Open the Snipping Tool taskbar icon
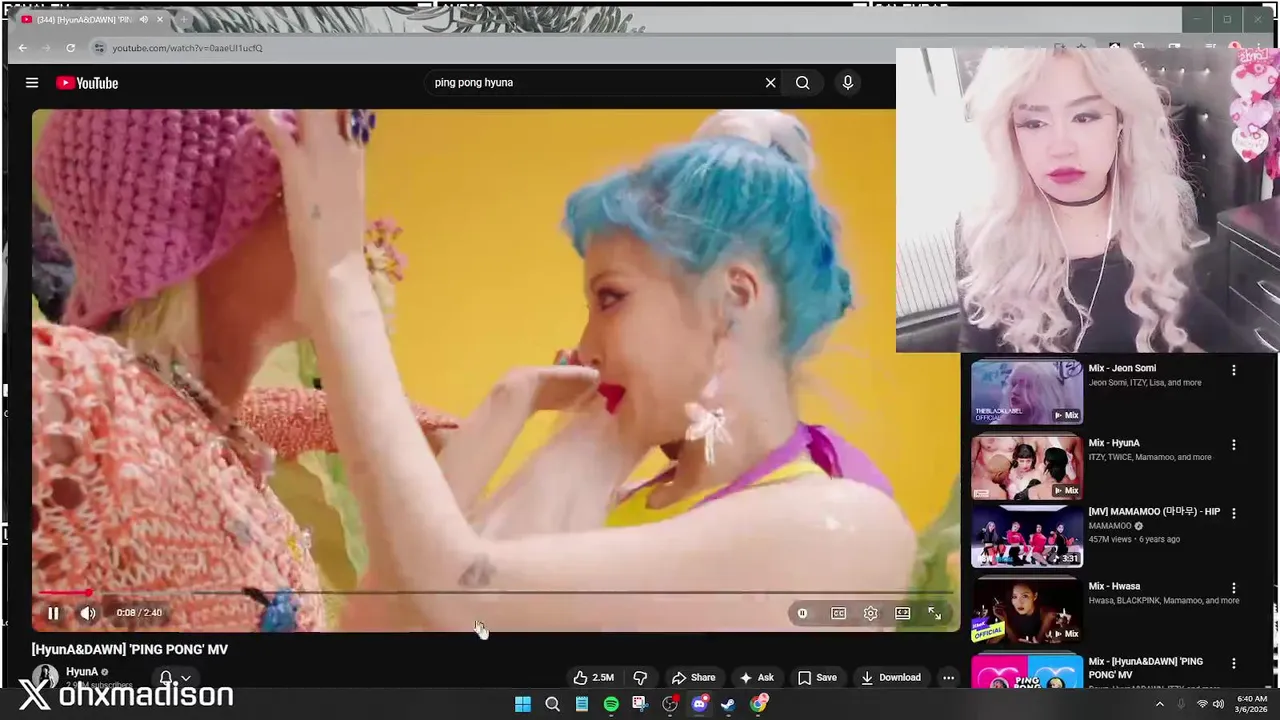The height and width of the screenshot is (720, 1280). (x=640, y=704)
